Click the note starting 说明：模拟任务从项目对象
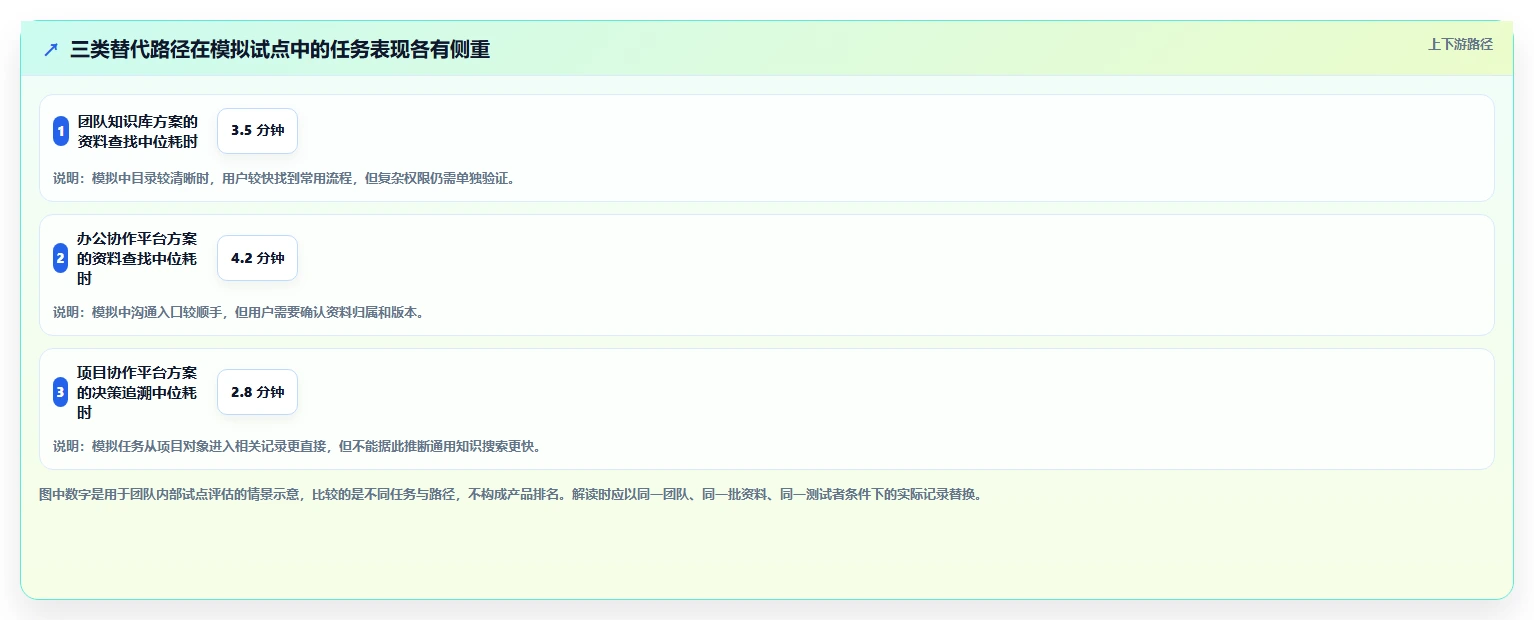The height and width of the screenshot is (620, 1534). 297,447
